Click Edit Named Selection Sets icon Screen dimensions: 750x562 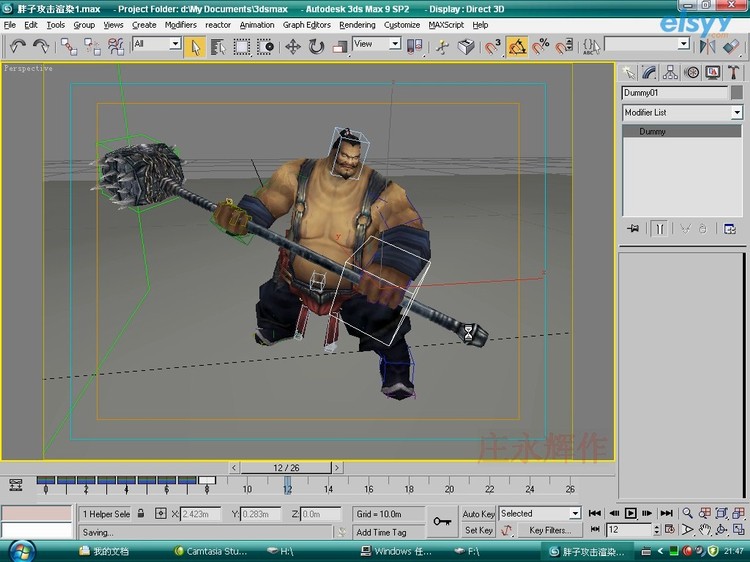pyautogui.click(x=591, y=47)
